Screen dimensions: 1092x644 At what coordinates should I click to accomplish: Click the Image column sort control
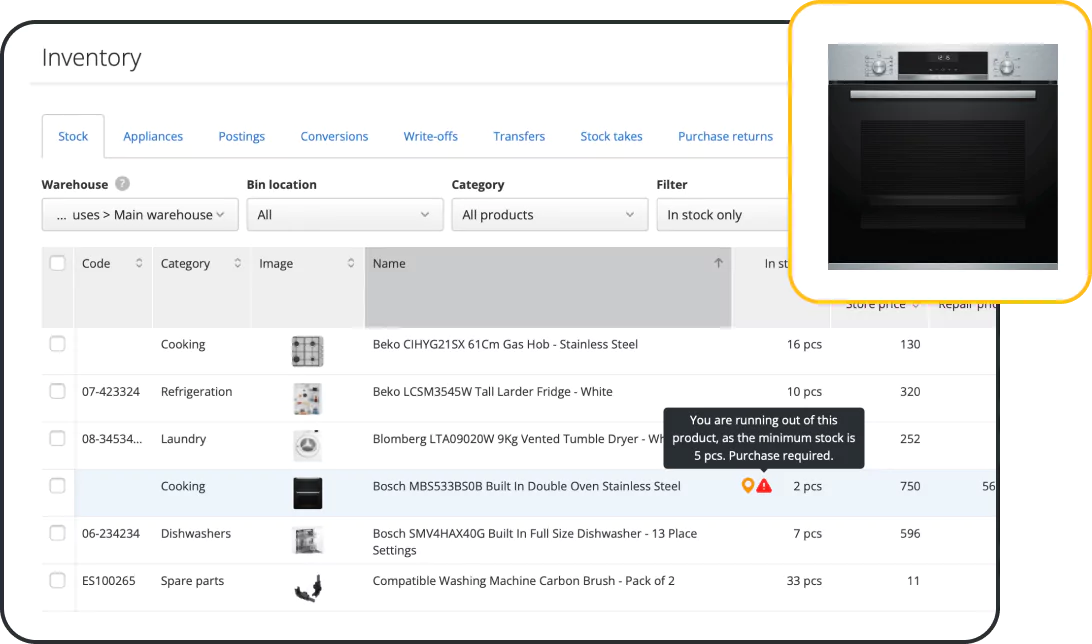[350, 263]
